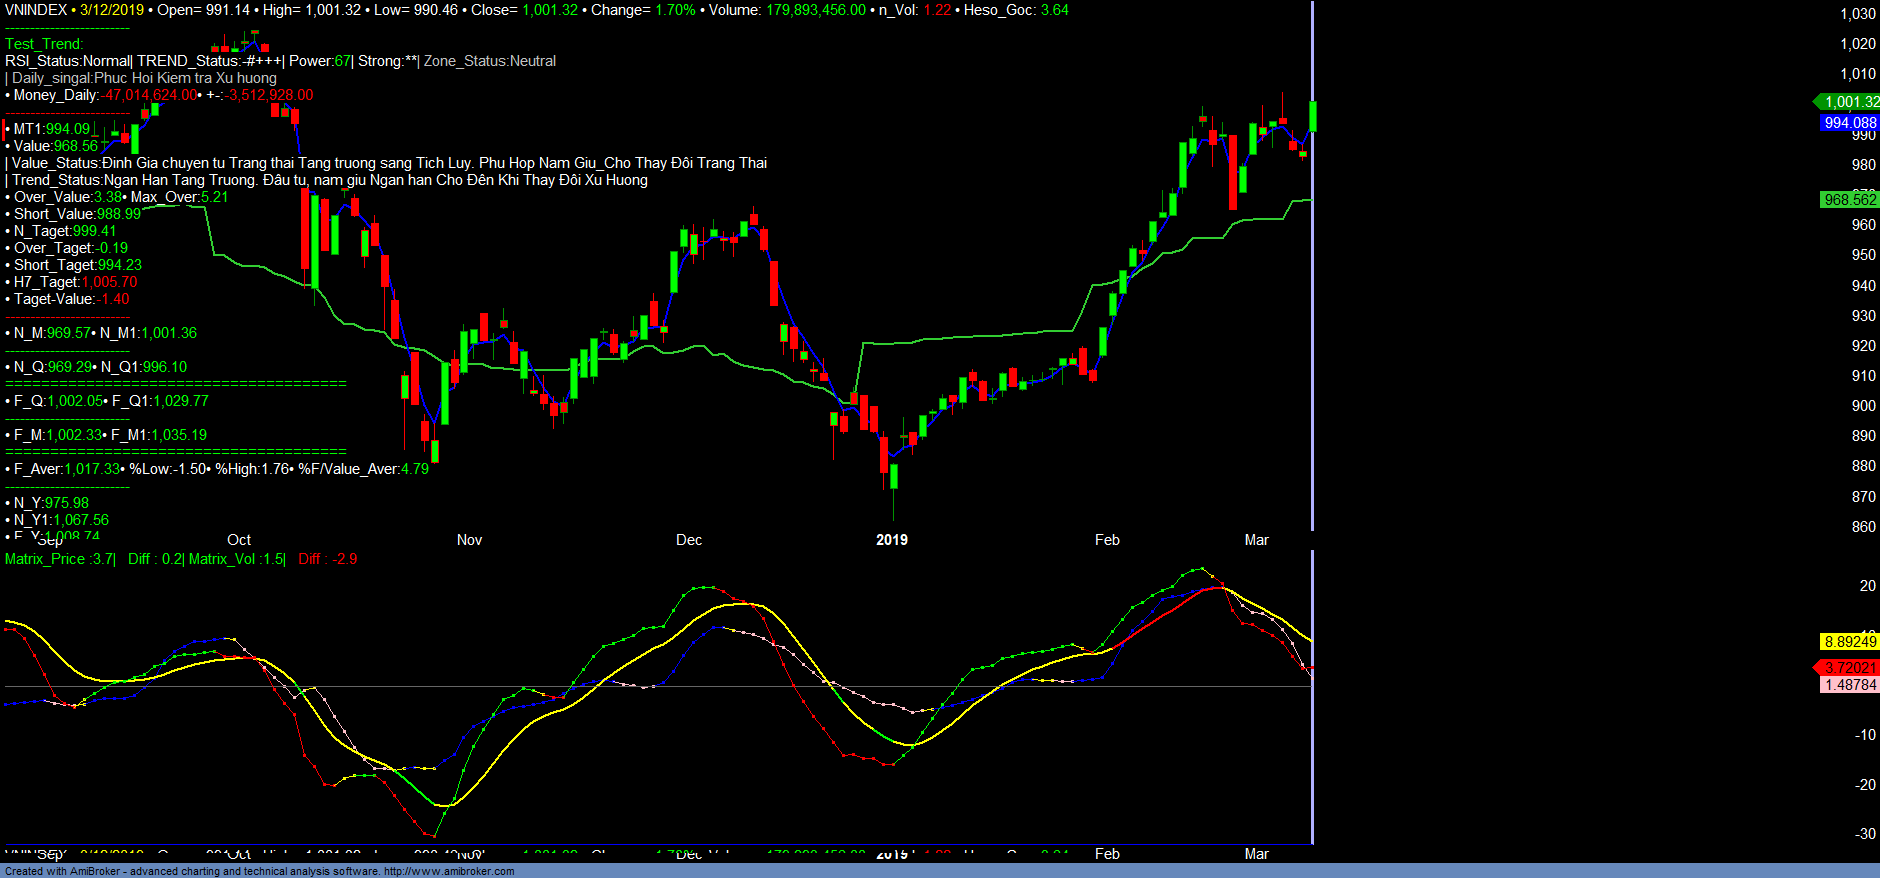Click the green 1,001.32 last price tag

(1850, 102)
